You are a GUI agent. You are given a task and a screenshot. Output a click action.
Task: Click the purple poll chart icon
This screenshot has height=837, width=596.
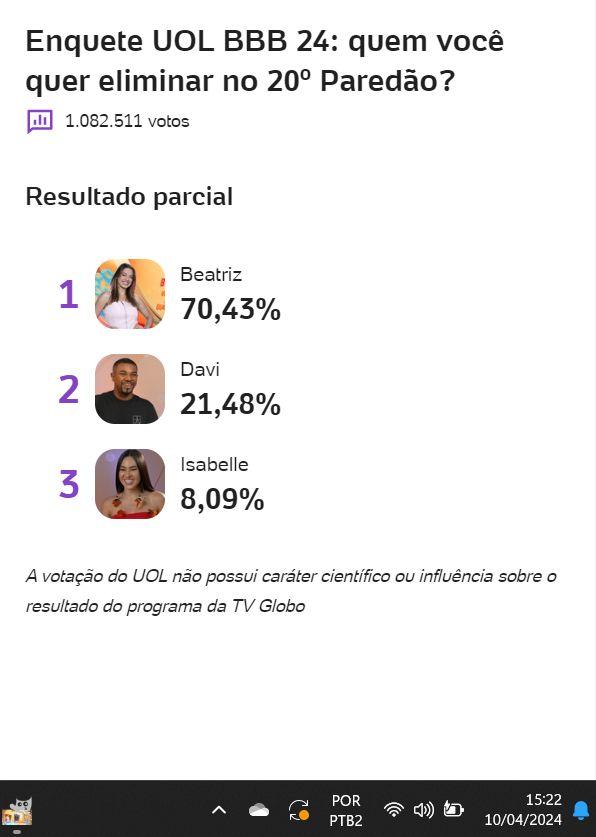click(x=39, y=121)
